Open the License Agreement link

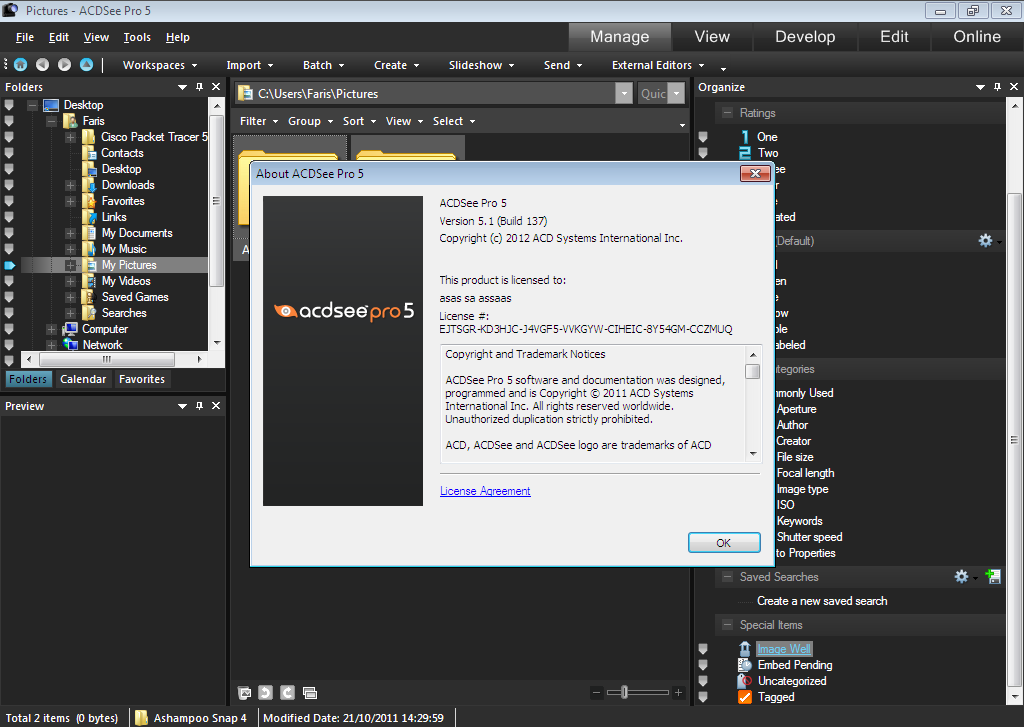(485, 491)
